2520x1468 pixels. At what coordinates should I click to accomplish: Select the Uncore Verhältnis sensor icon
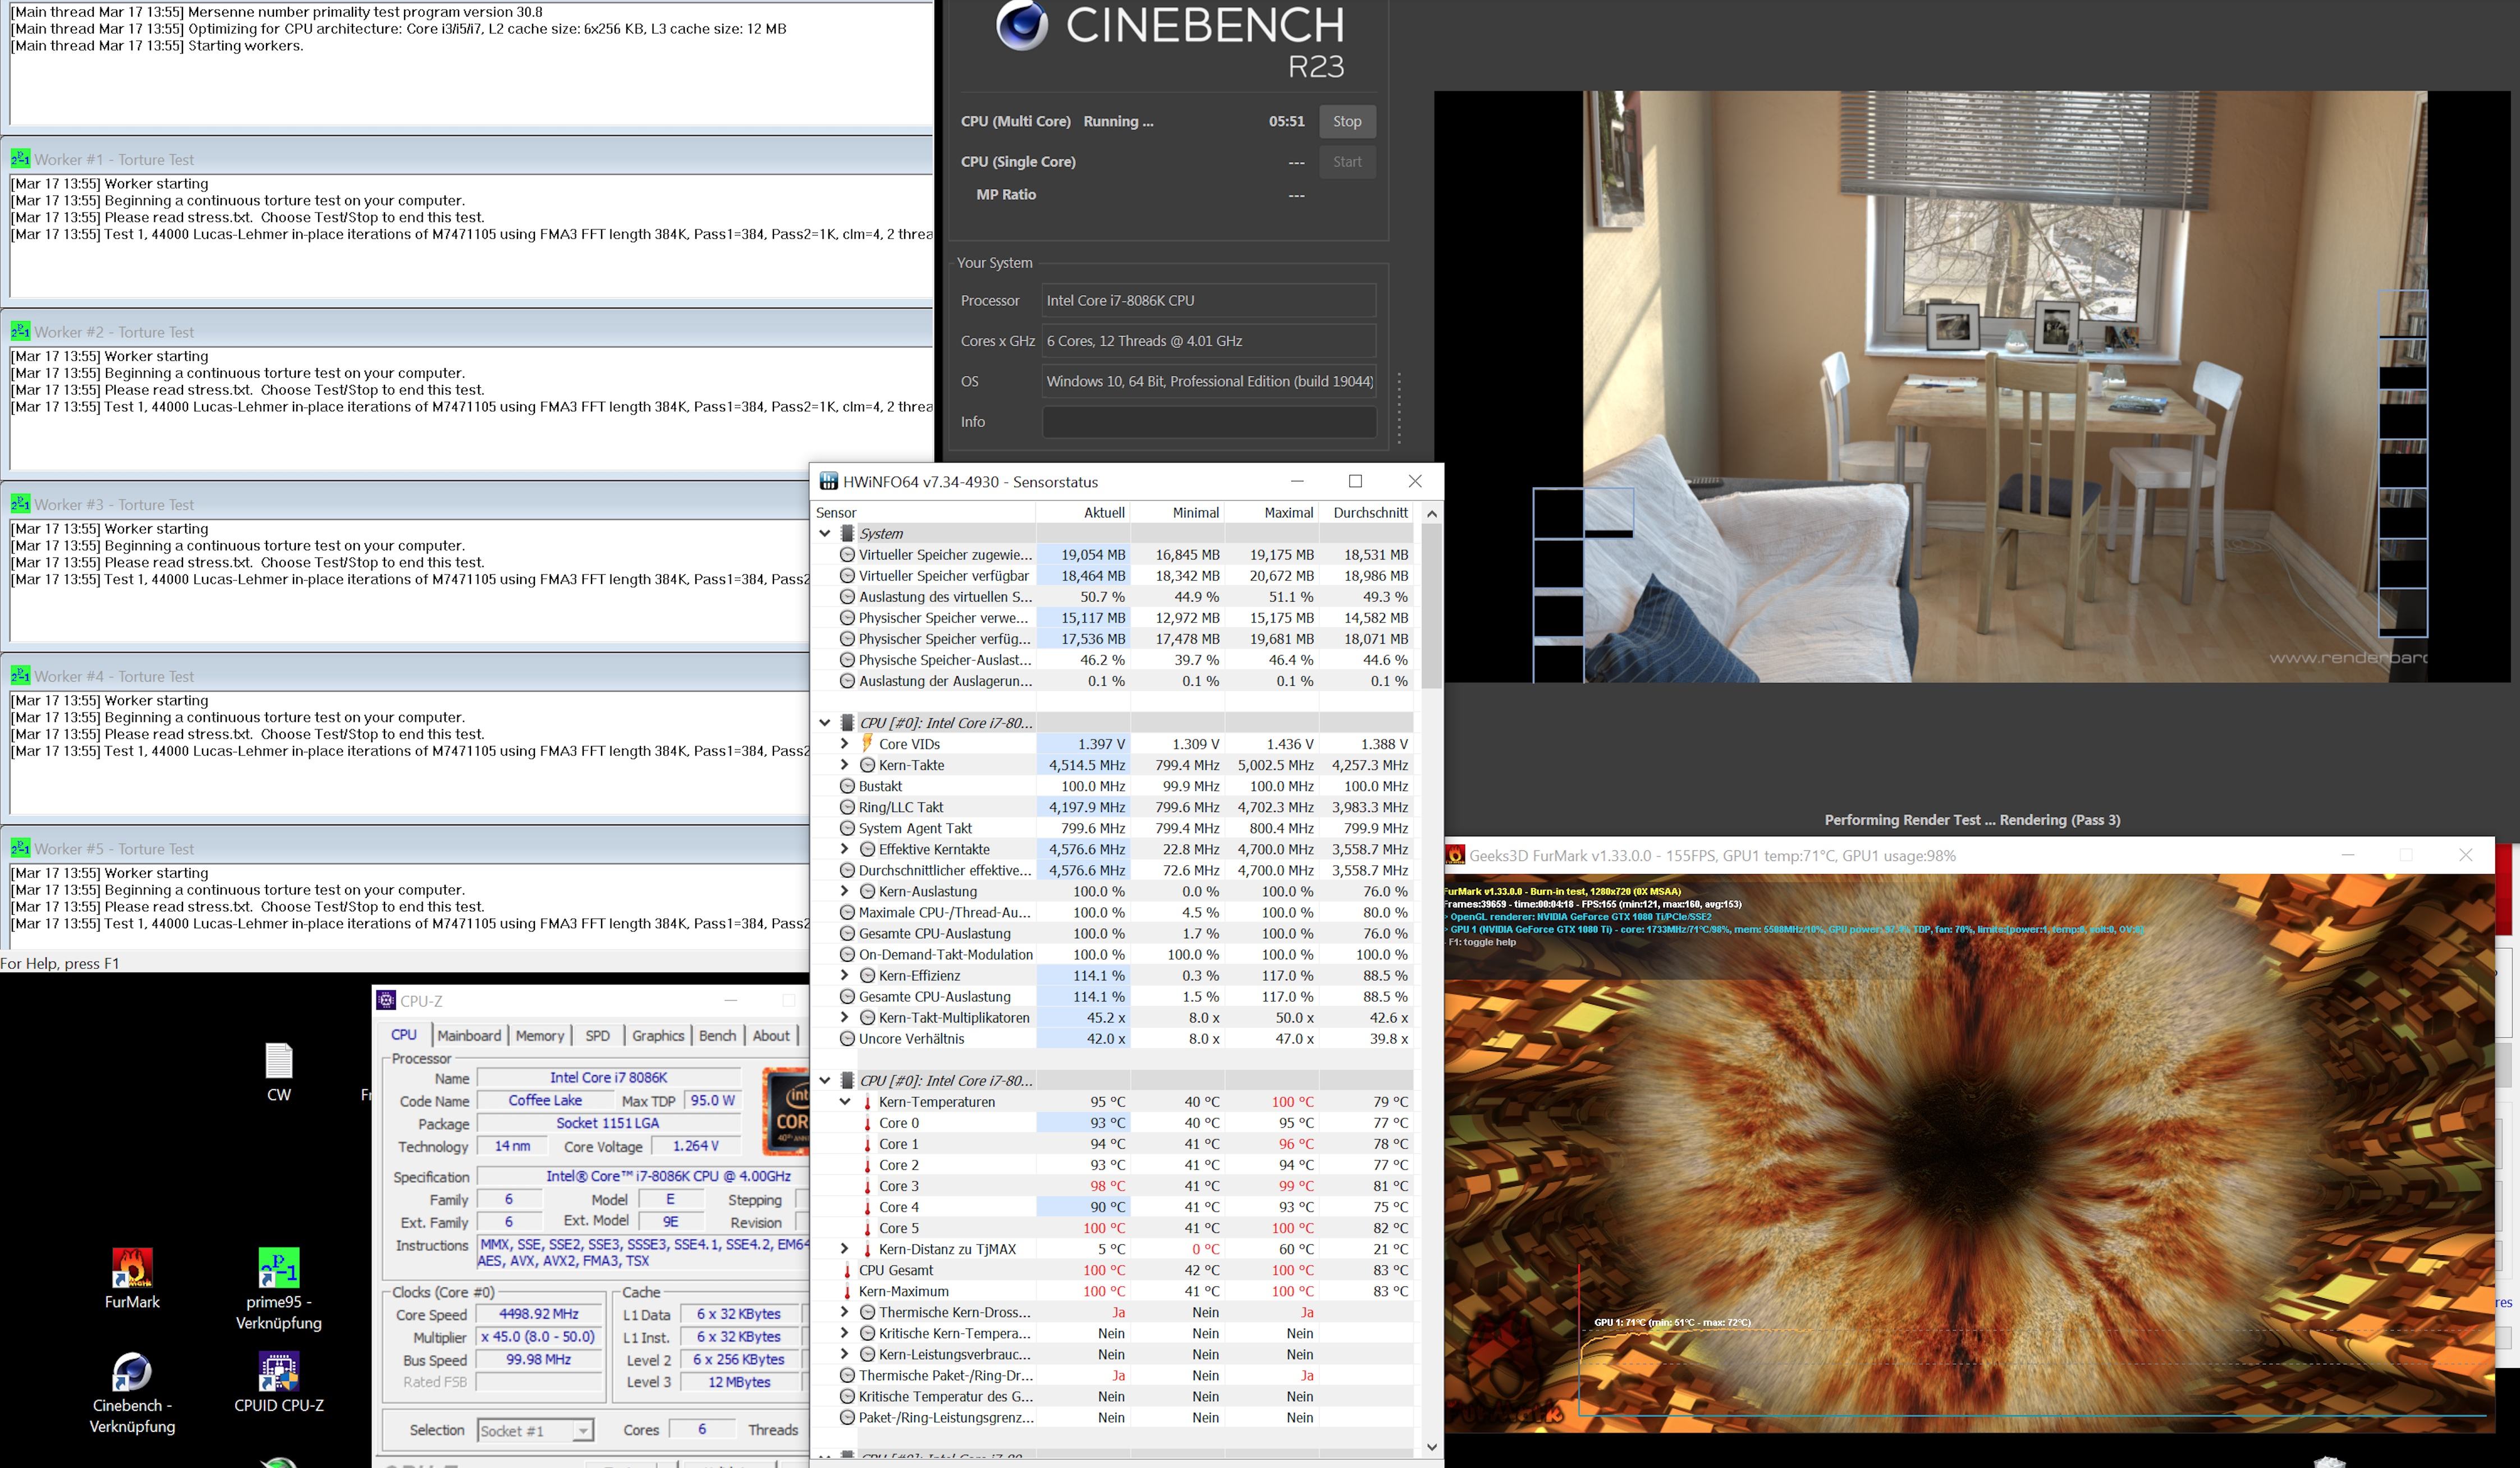(847, 1039)
